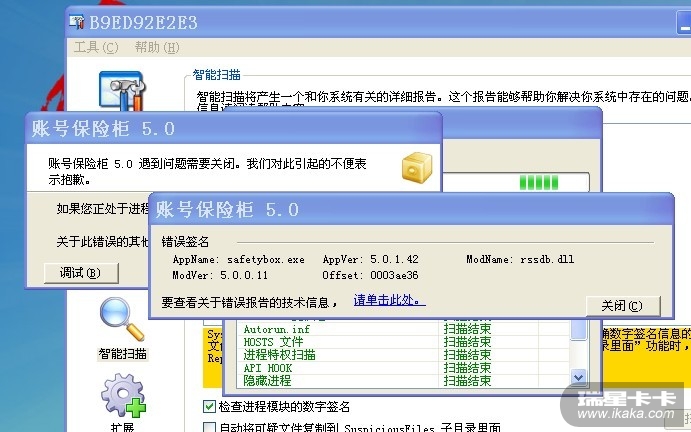
Task: Click the AppVer: 5.0.1.42 text
Action: point(371,259)
